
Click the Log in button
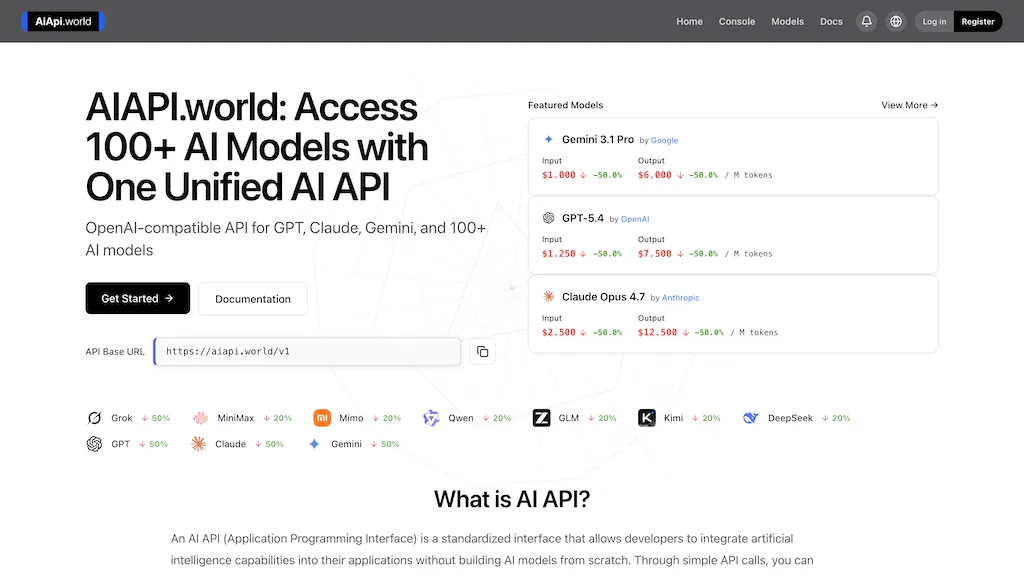(x=934, y=22)
